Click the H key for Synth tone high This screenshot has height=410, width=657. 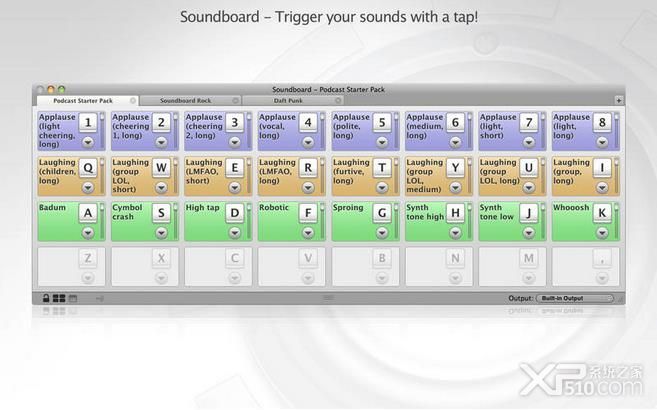click(x=455, y=213)
